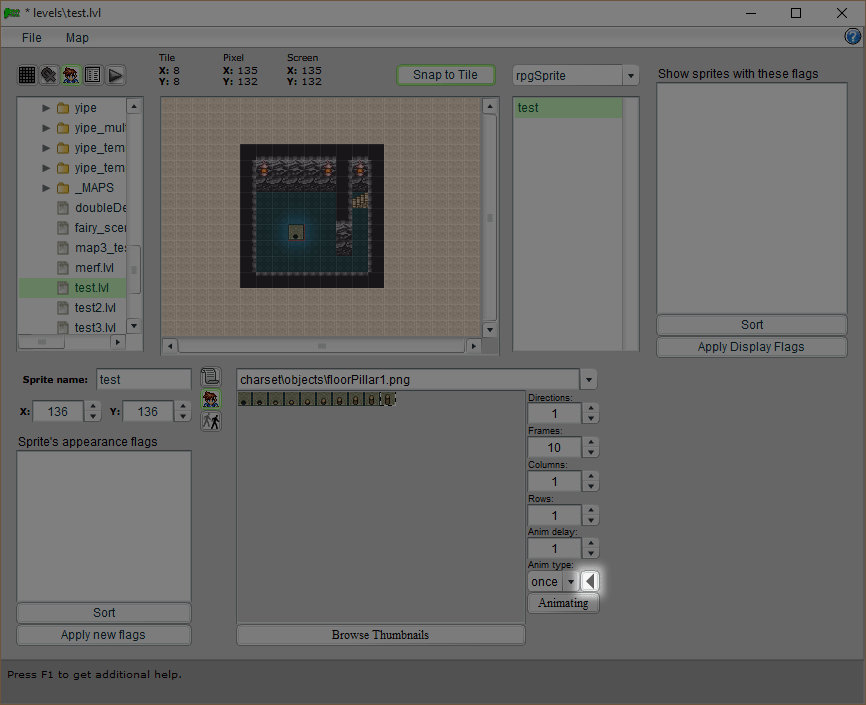Image resolution: width=866 pixels, height=705 pixels.
Task: Click the eraser tool icon
Action: click(x=49, y=75)
